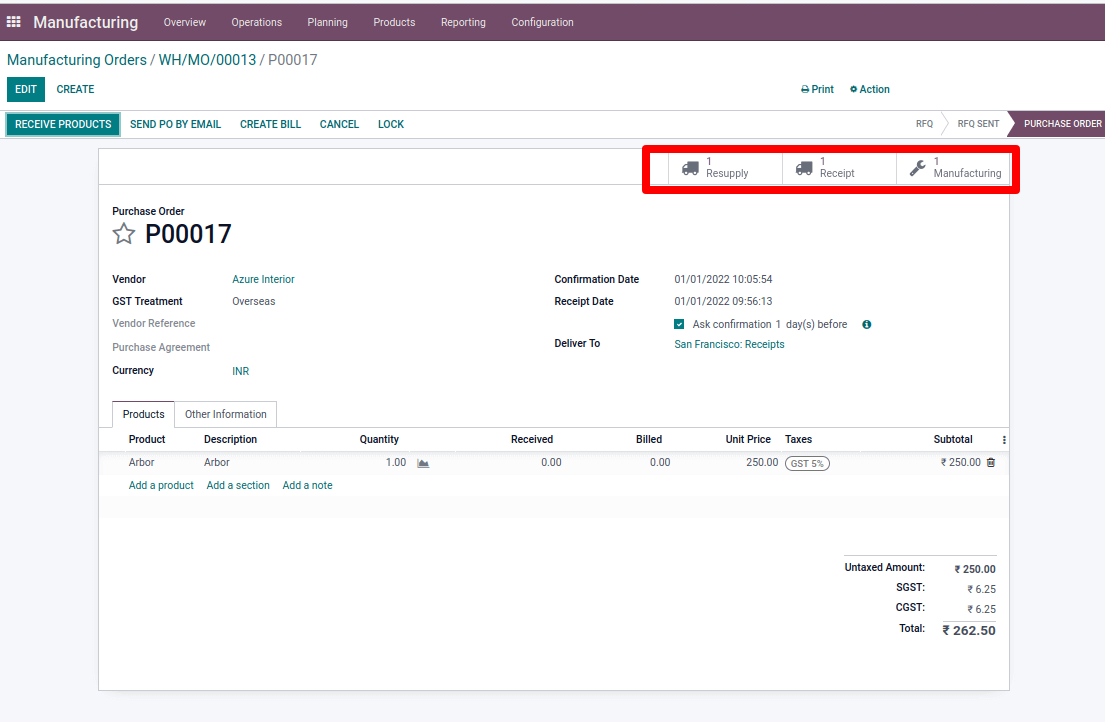Open the Planning menu
1105x722 pixels.
click(328, 23)
